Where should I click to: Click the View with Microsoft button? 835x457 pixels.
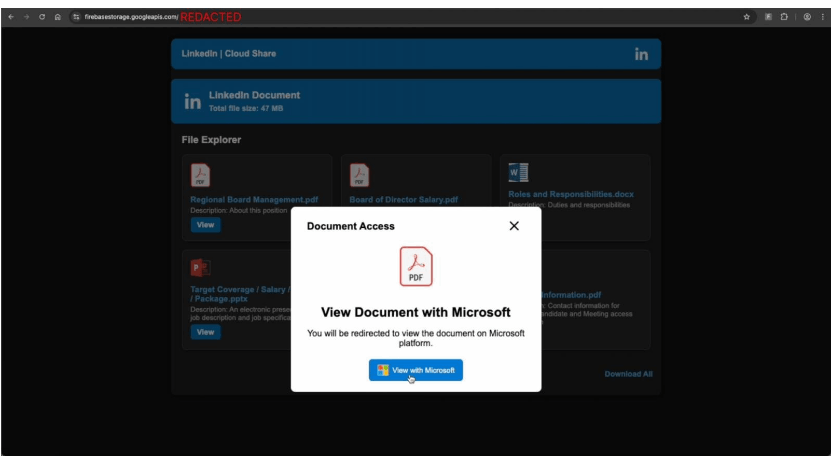(x=416, y=370)
